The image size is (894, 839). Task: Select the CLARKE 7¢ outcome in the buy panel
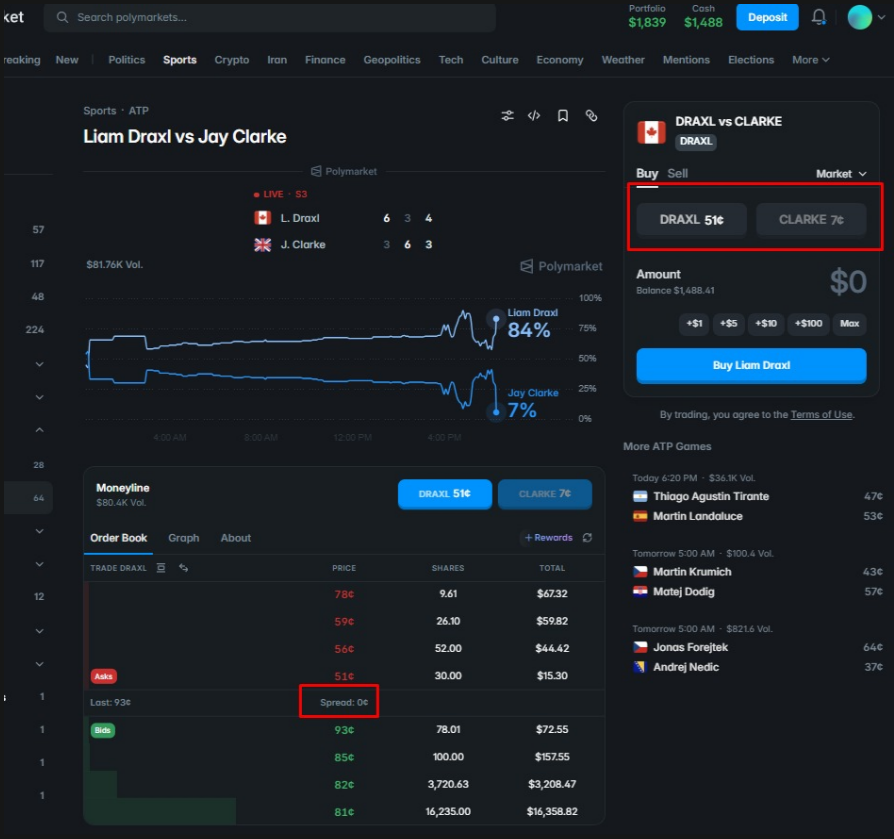(811, 219)
